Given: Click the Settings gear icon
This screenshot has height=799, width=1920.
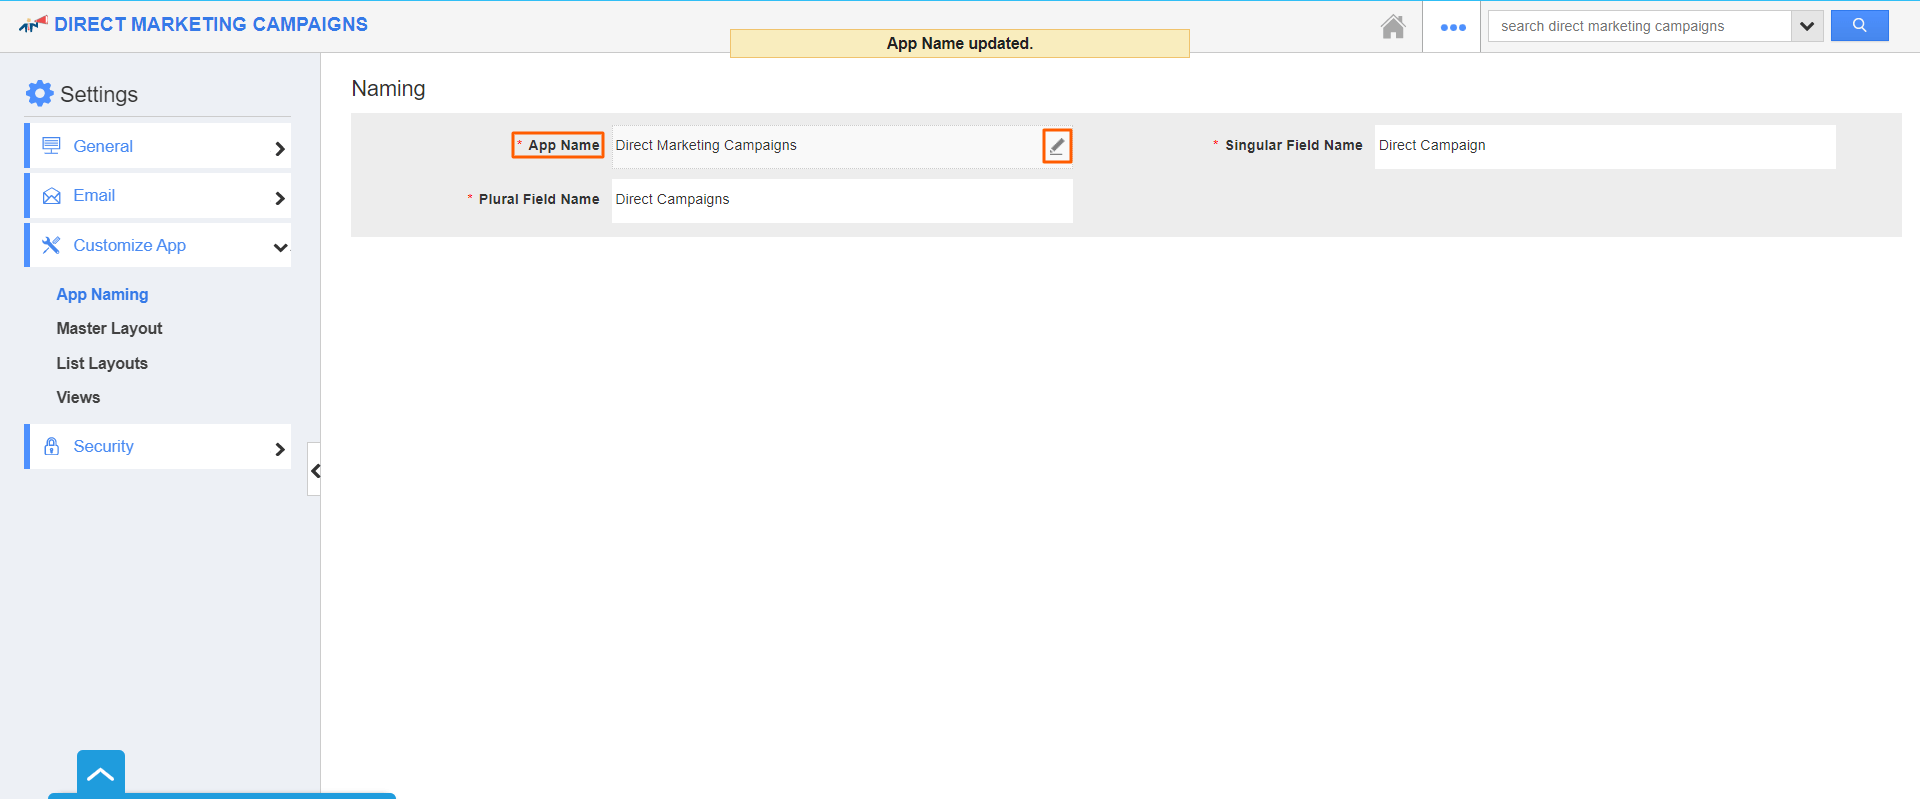Looking at the screenshot, I should 39,93.
